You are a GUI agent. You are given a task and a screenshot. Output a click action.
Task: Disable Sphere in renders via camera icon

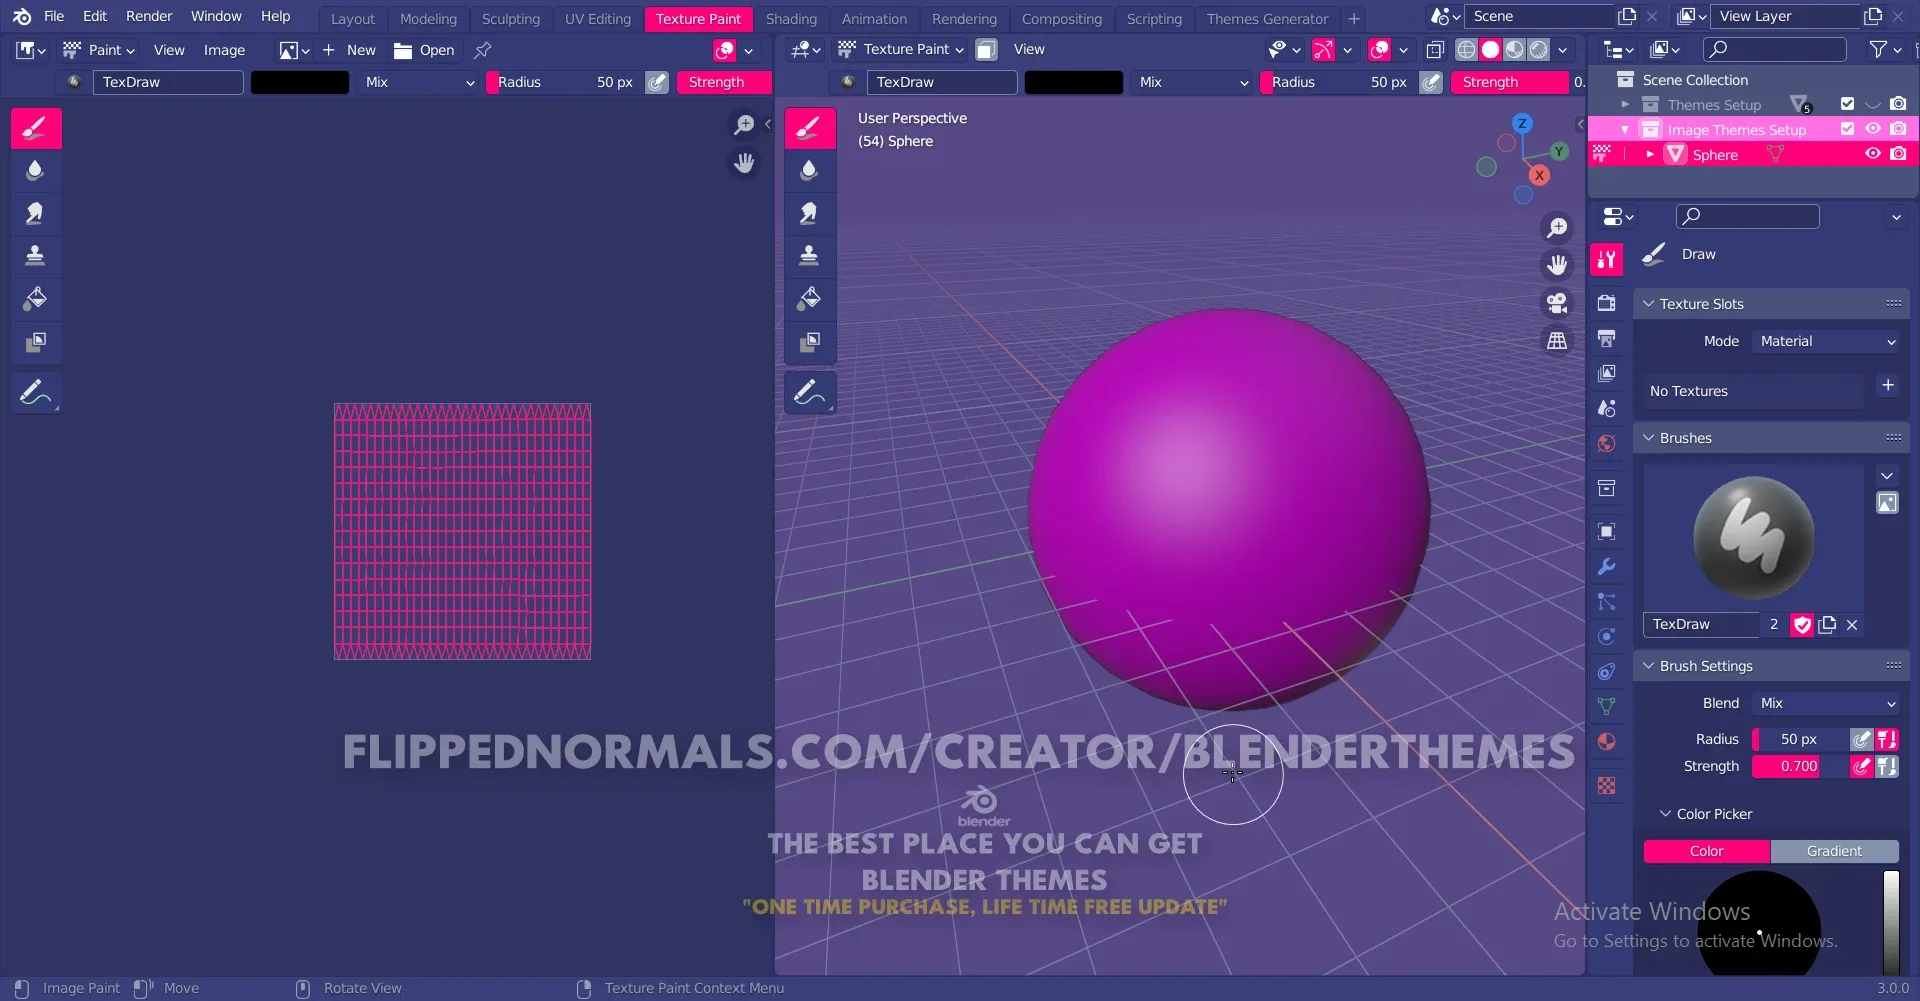(x=1898, y=154)
